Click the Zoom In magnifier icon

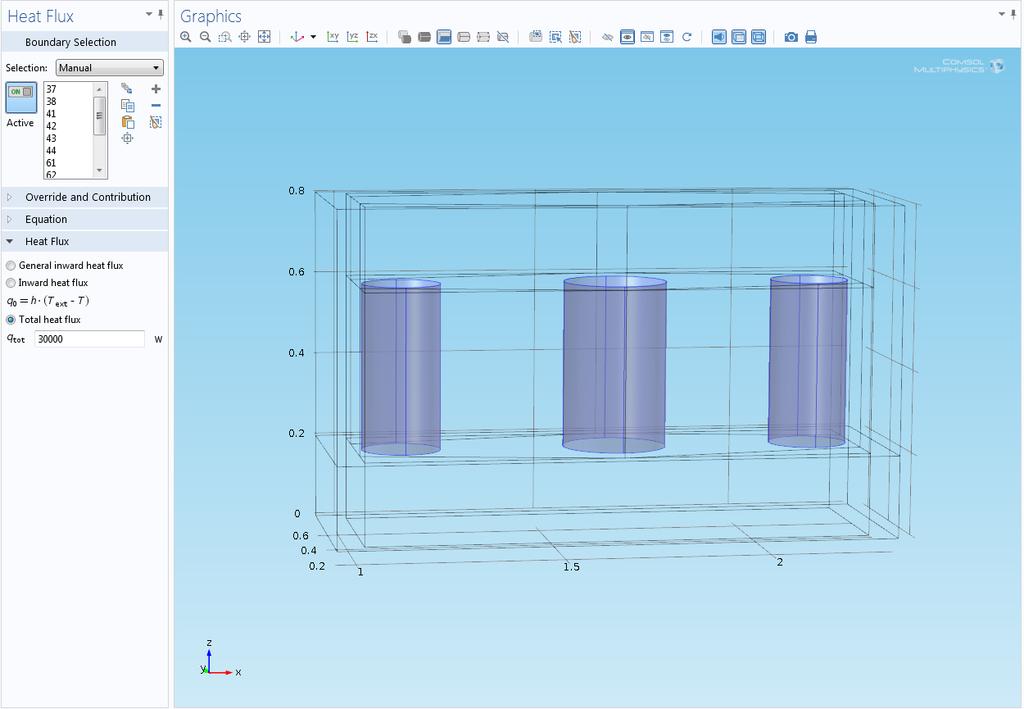click(x=186, y=37)
